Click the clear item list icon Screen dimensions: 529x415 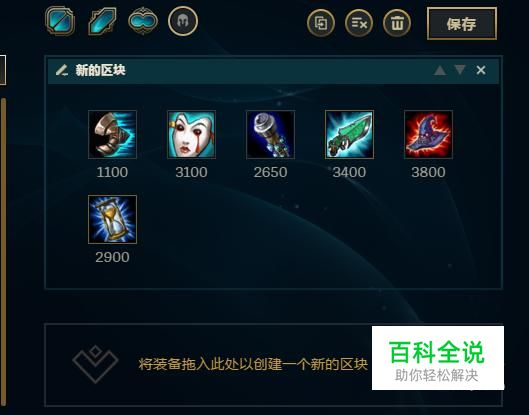(x=359, y=23)
